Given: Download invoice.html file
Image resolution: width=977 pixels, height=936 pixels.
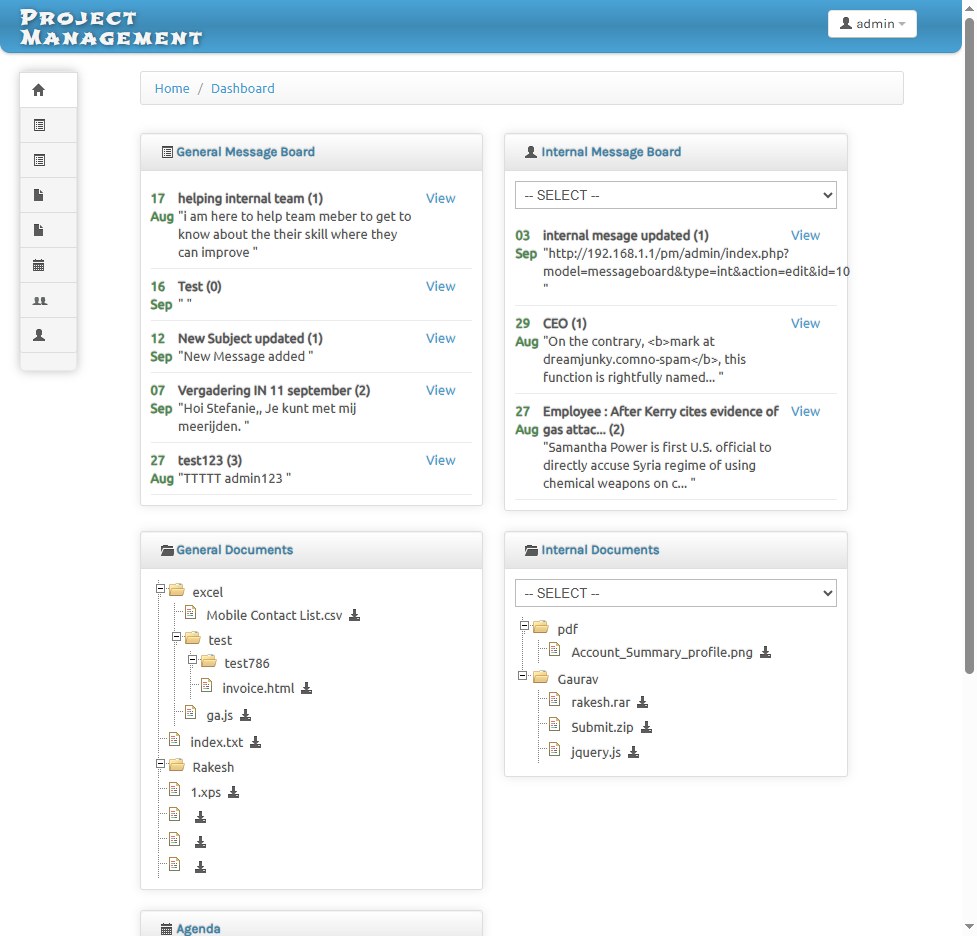Looking at the screenshot, I should click(x=307, y=688).
